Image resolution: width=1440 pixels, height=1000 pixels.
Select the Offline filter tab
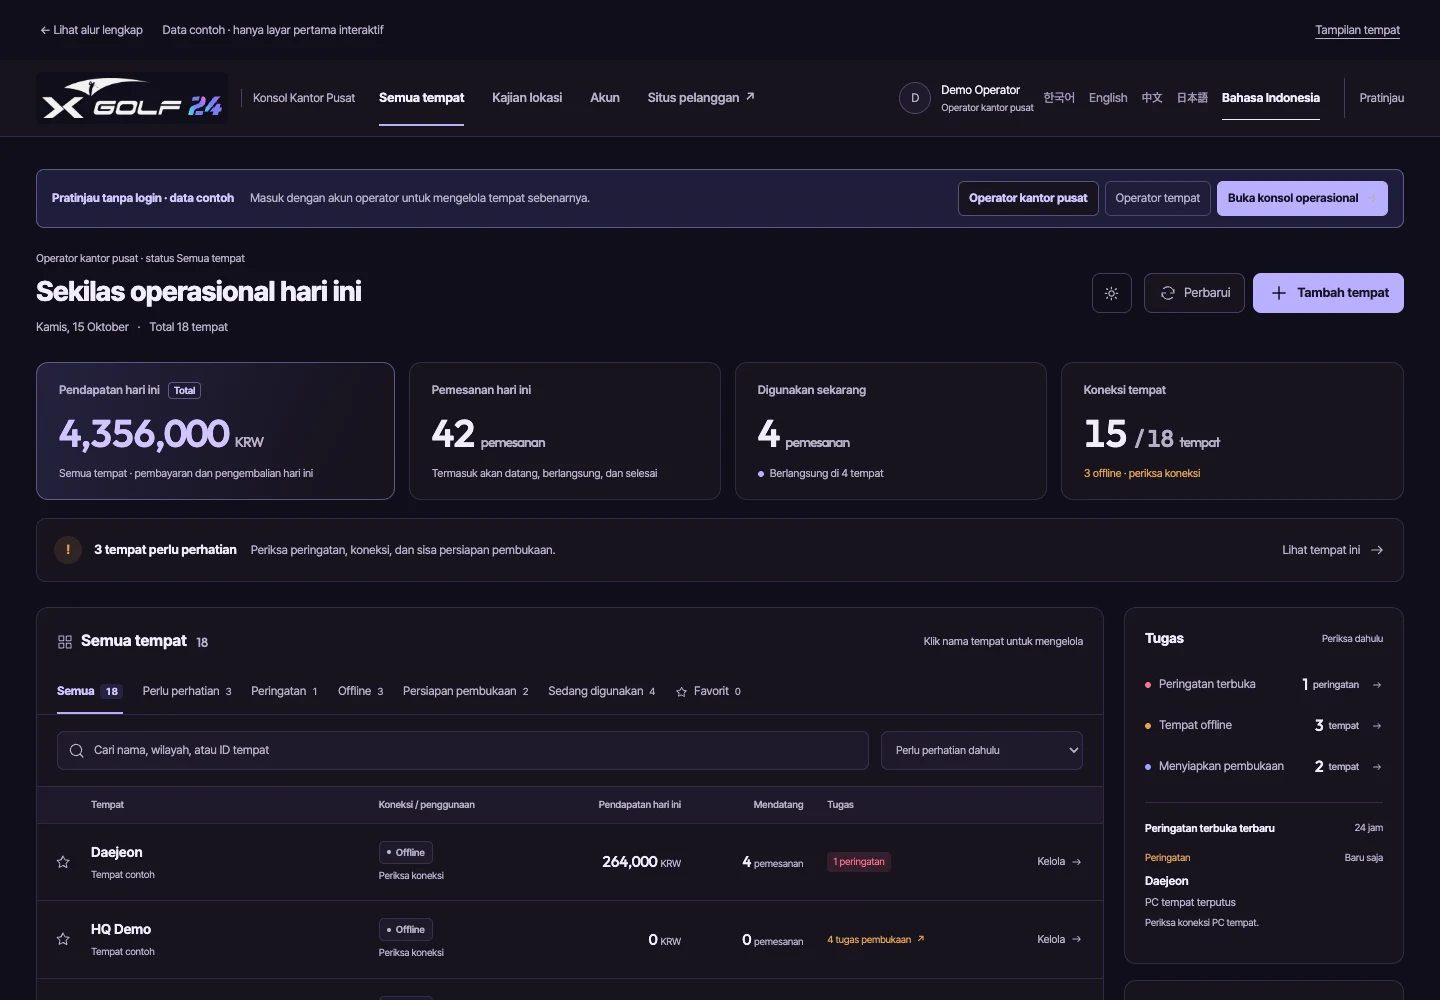coord(360,691)
